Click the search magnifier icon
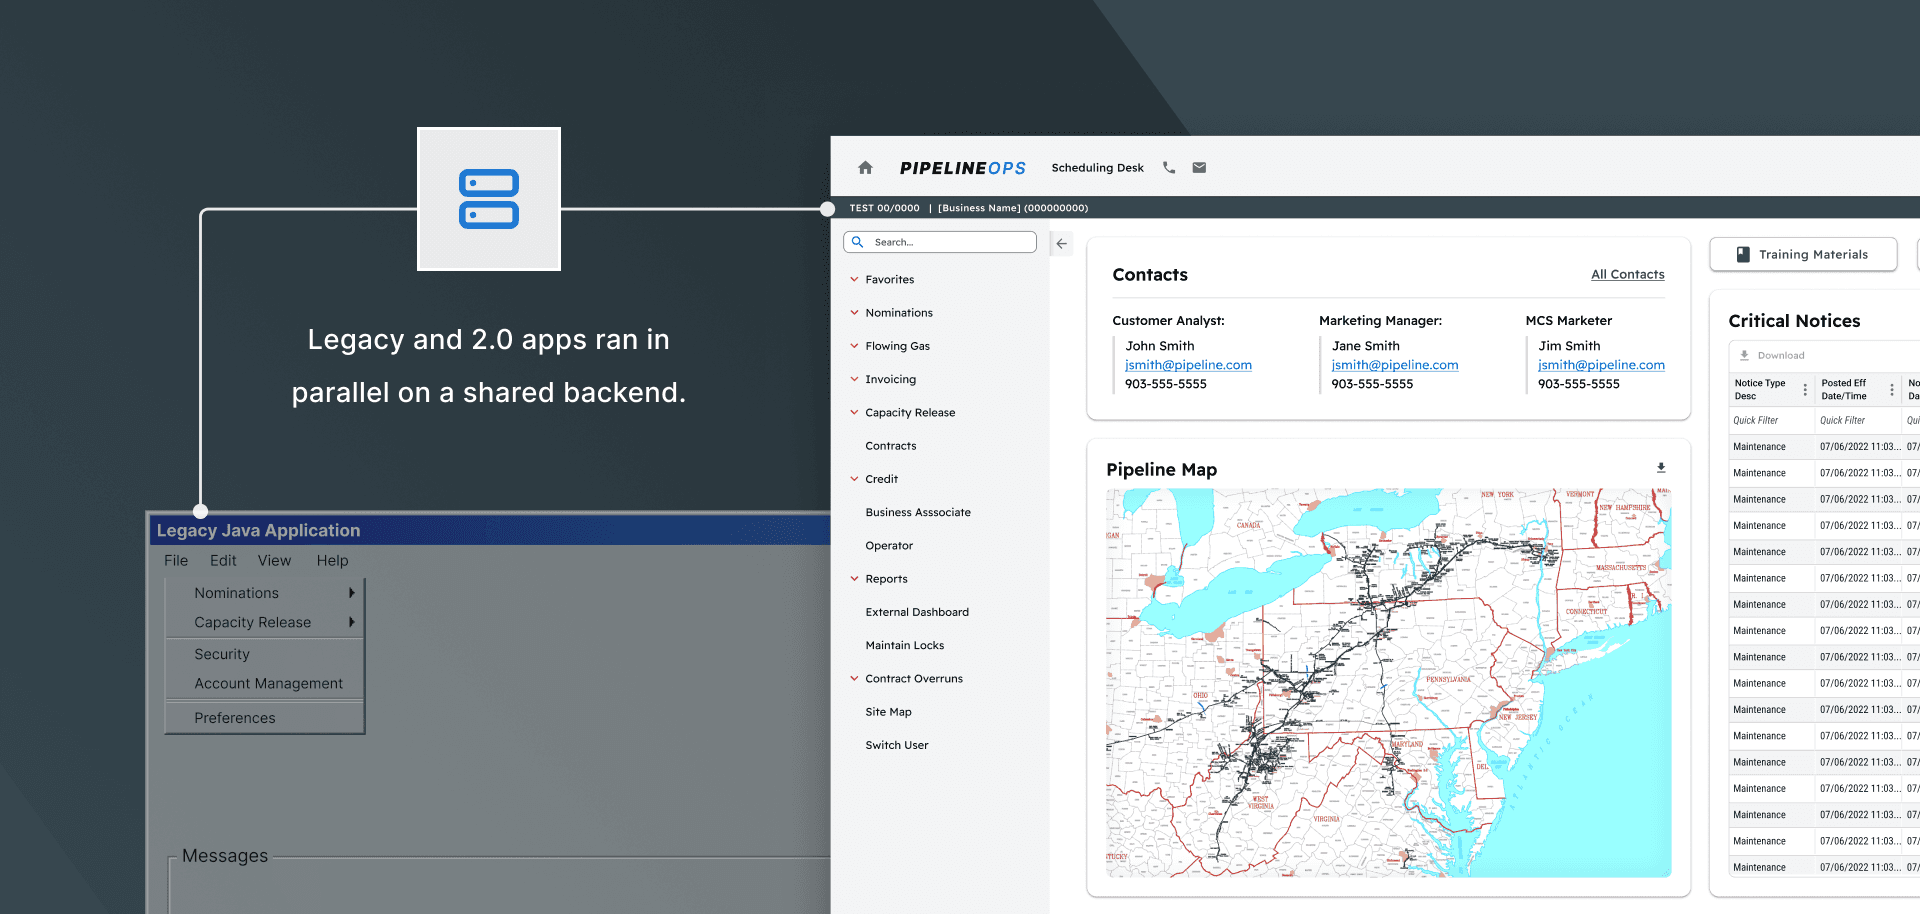Image resolution: width=1920 pixels, height=914 pixels. 859,241
